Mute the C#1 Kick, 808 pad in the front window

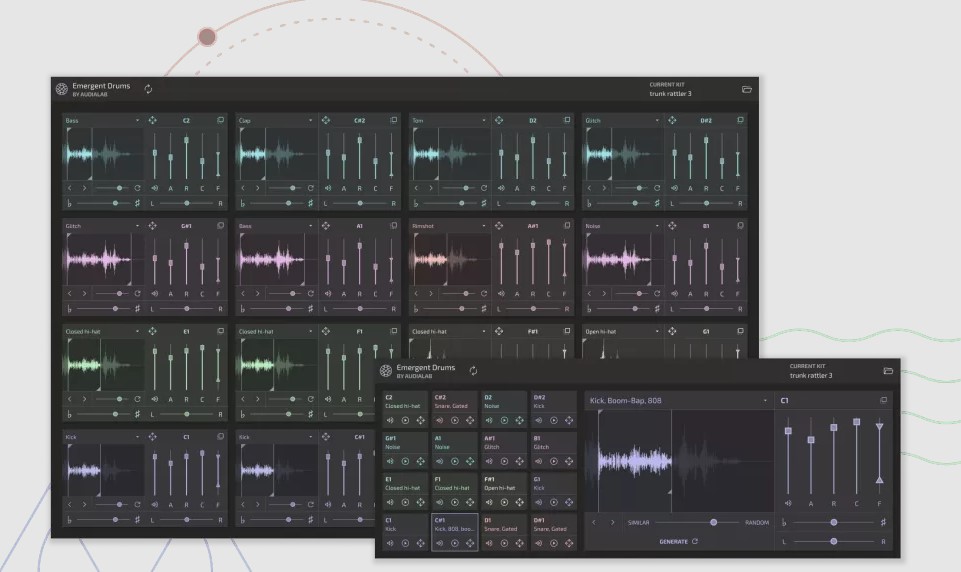click(x=439, y=543)
